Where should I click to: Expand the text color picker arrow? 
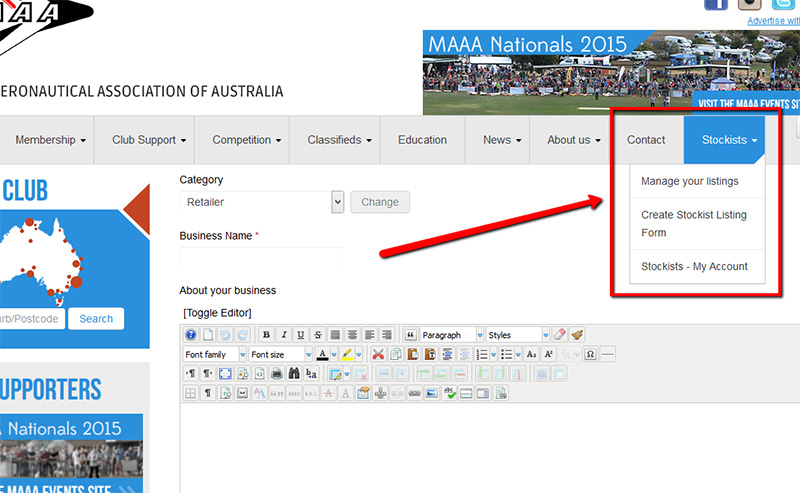point(334,354)
